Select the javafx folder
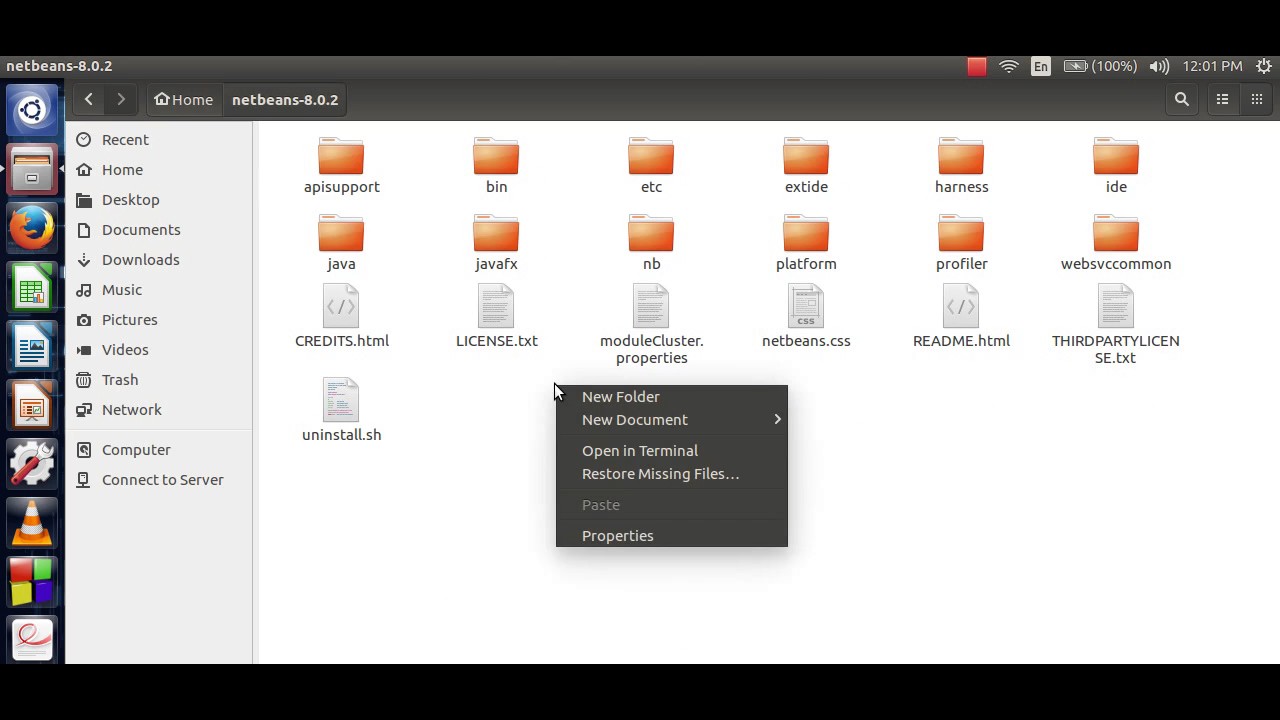The image size is (1280, 720). pos(496,243)
